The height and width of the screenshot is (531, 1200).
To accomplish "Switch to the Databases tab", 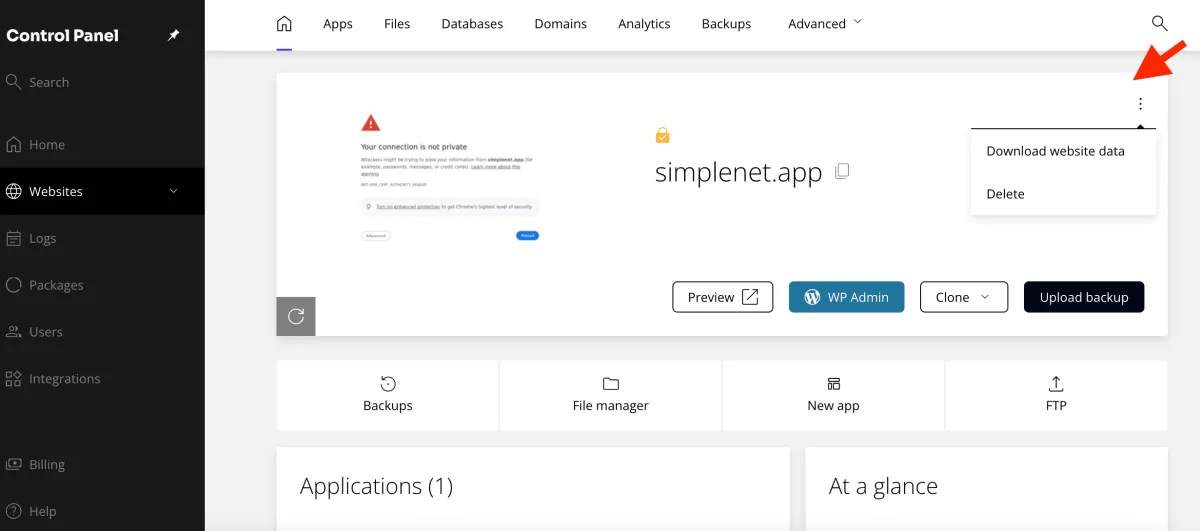I will [472, 24].
